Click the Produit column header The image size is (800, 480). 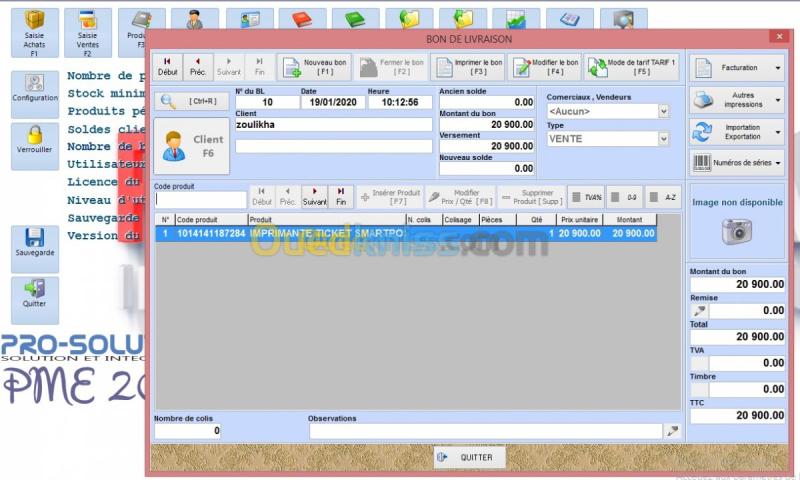[327, 220]
